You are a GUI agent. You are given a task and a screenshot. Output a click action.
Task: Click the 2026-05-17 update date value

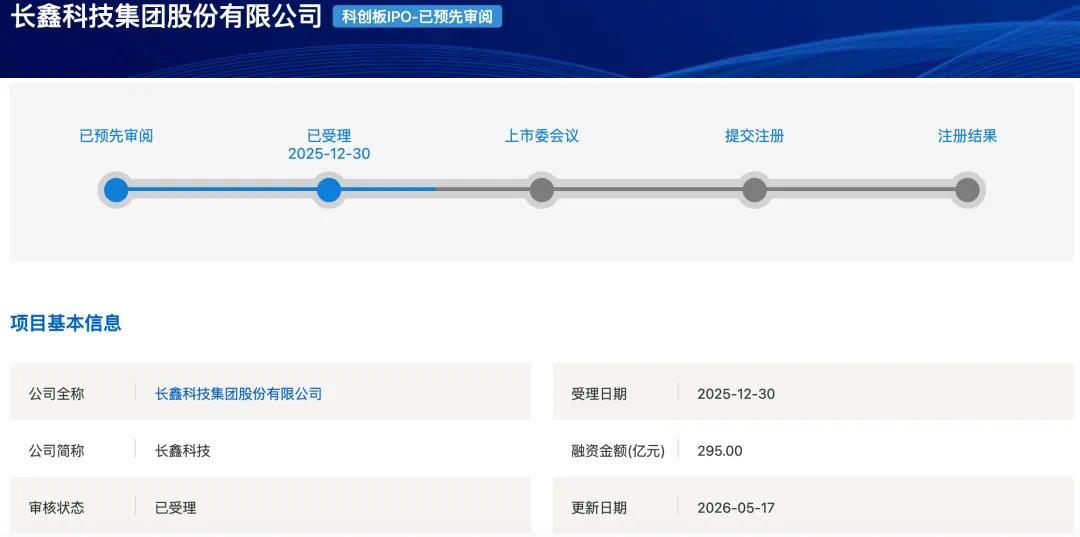pos(736,508)
